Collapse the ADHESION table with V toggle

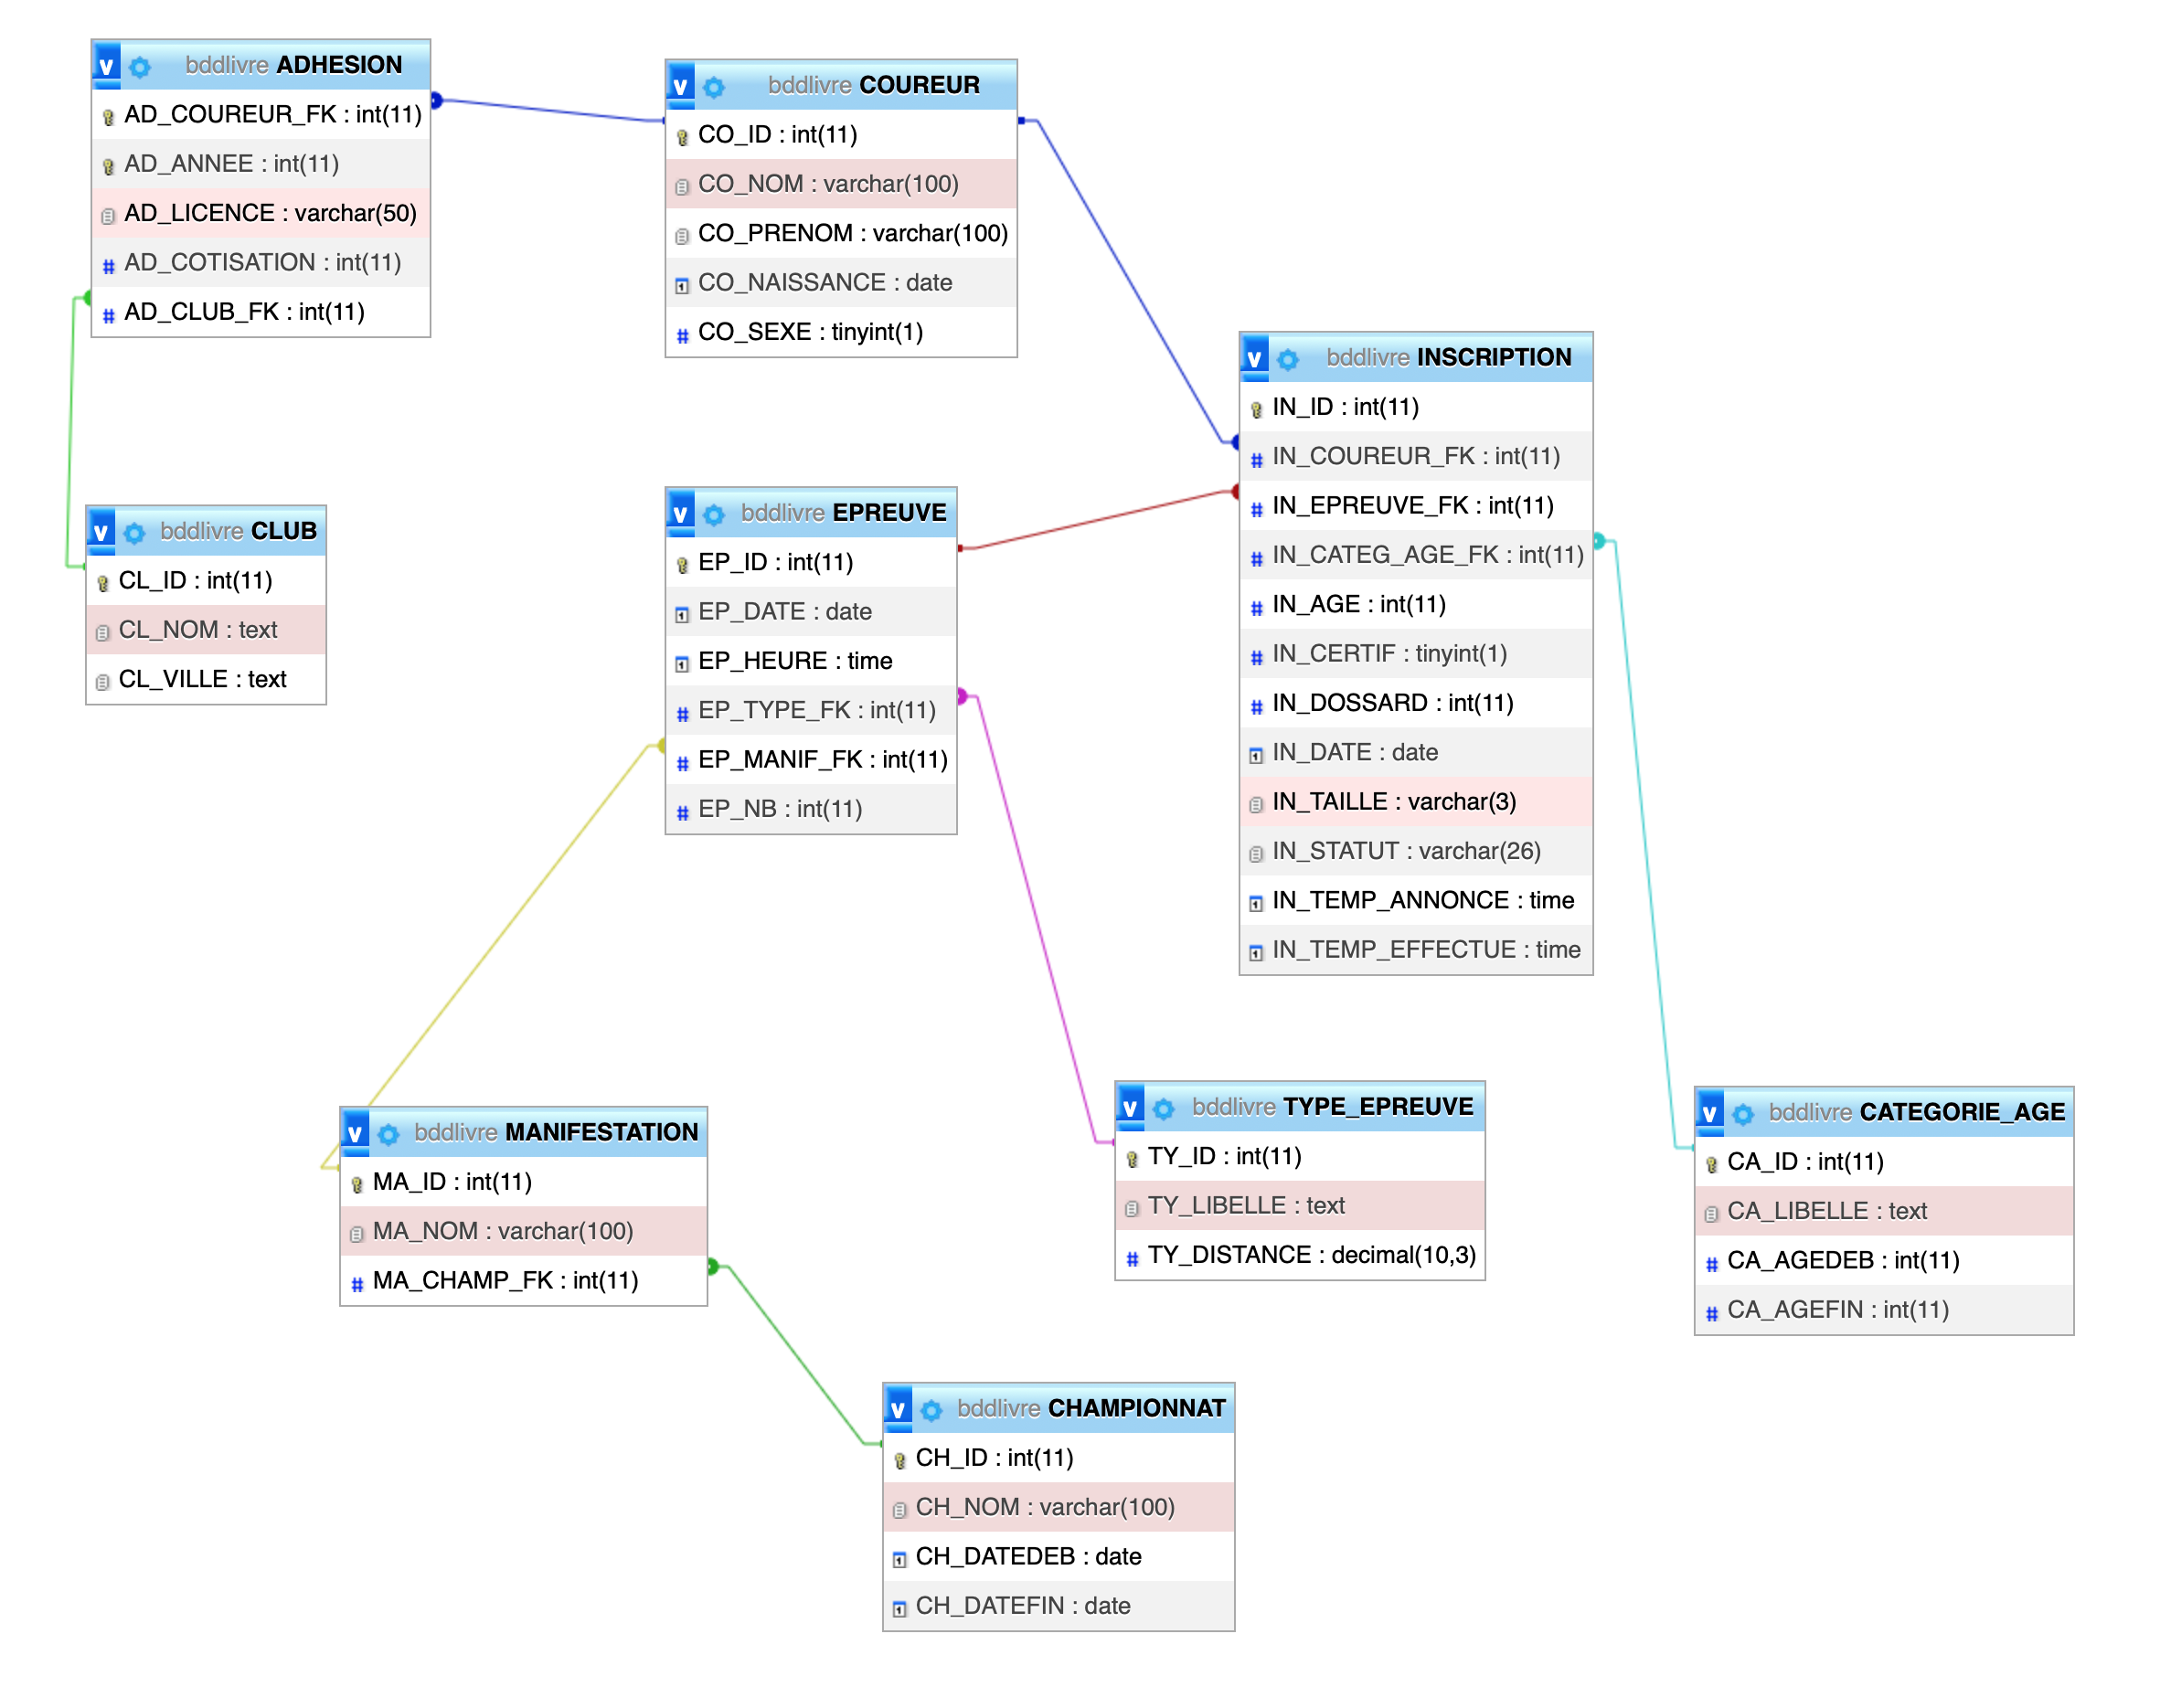(x=106, y=66)
